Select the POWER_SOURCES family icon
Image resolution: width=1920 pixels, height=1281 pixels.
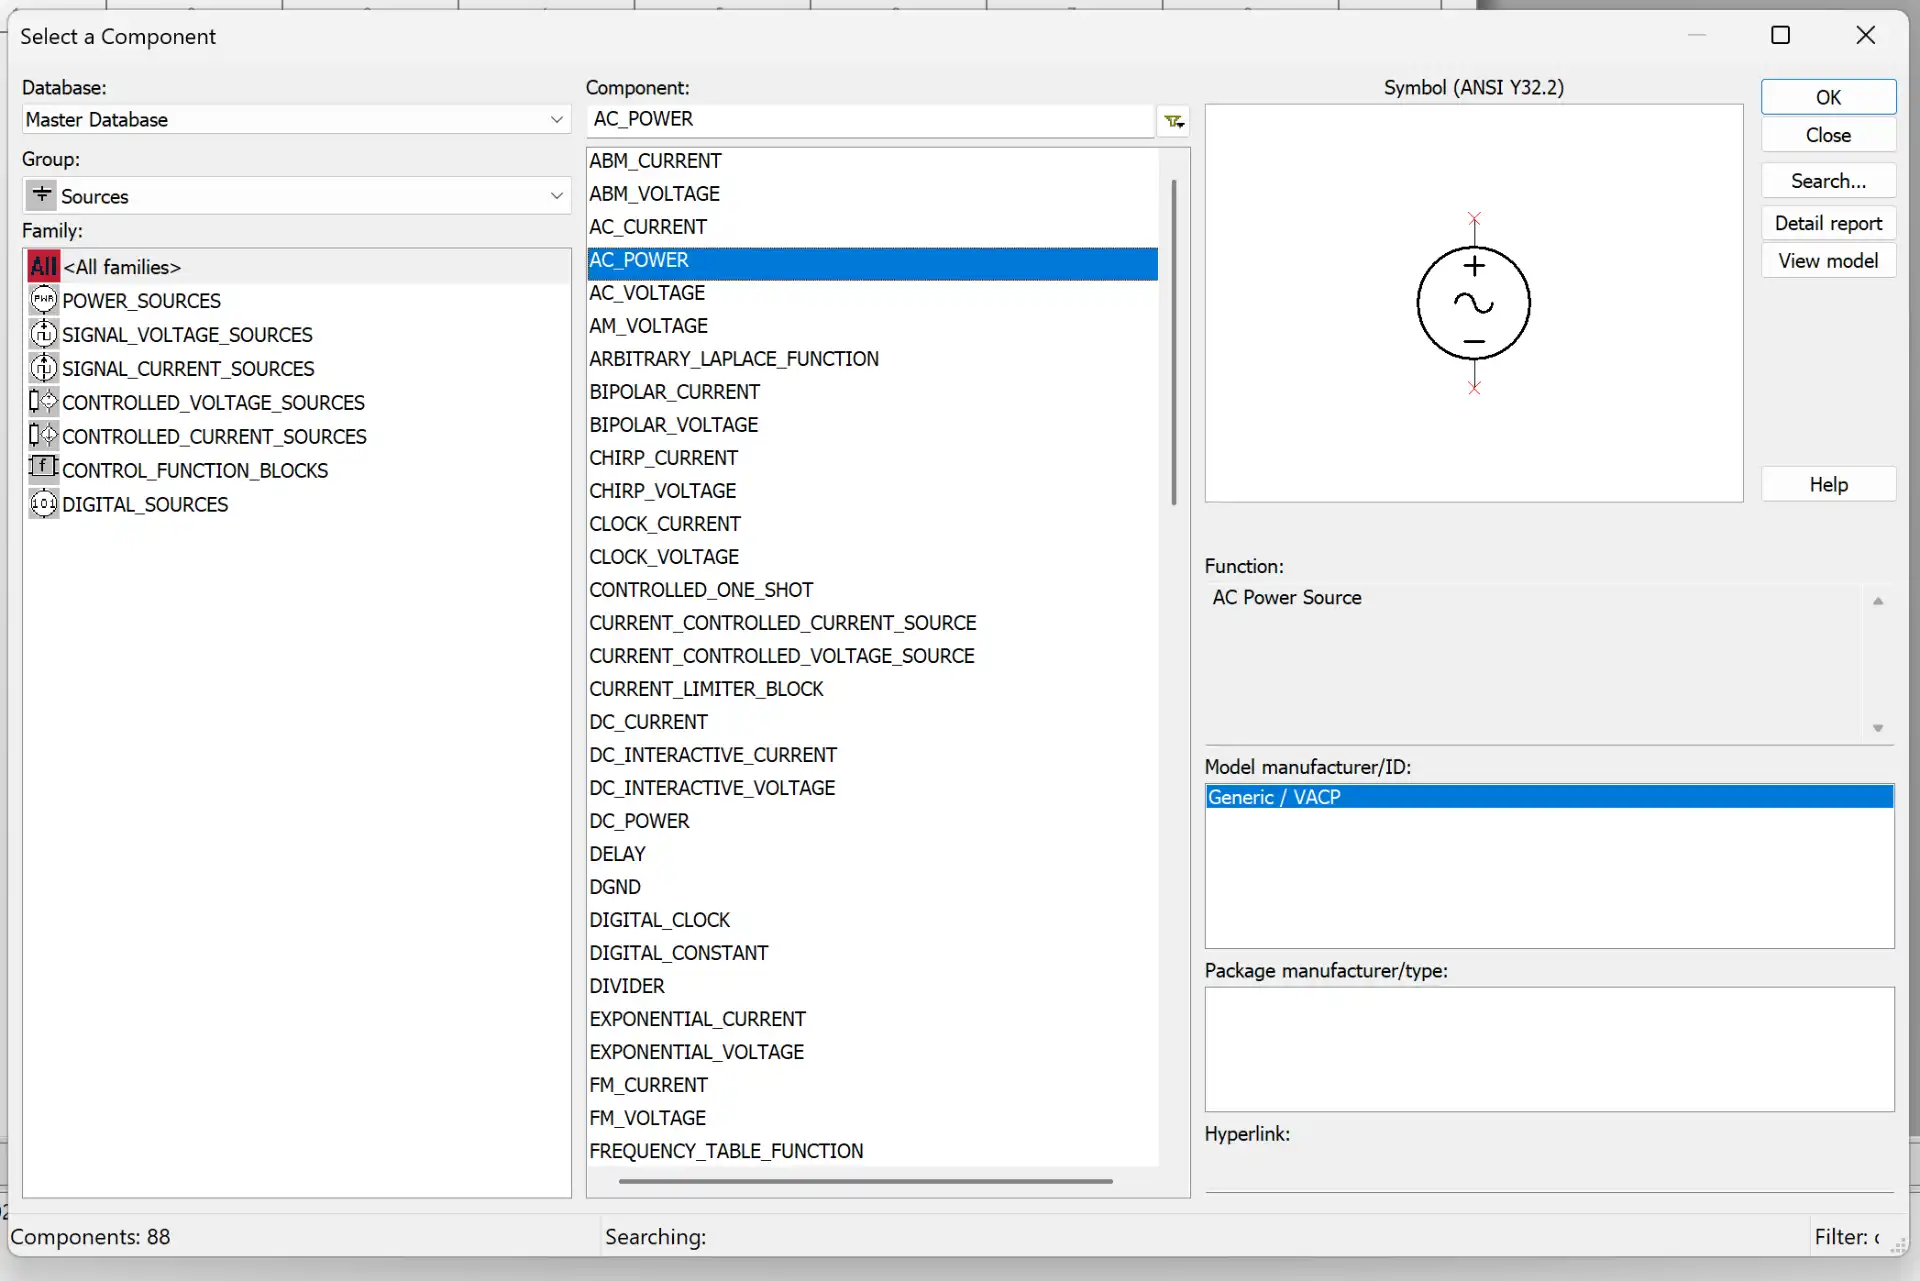point(43,300)
